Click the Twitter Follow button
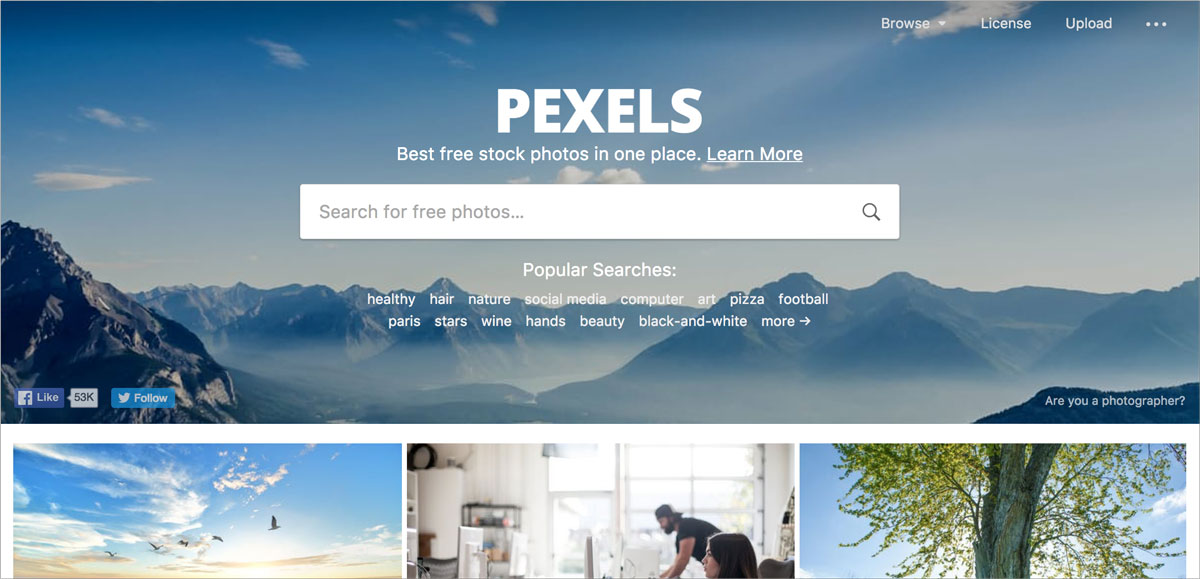 tap(143, 397)
